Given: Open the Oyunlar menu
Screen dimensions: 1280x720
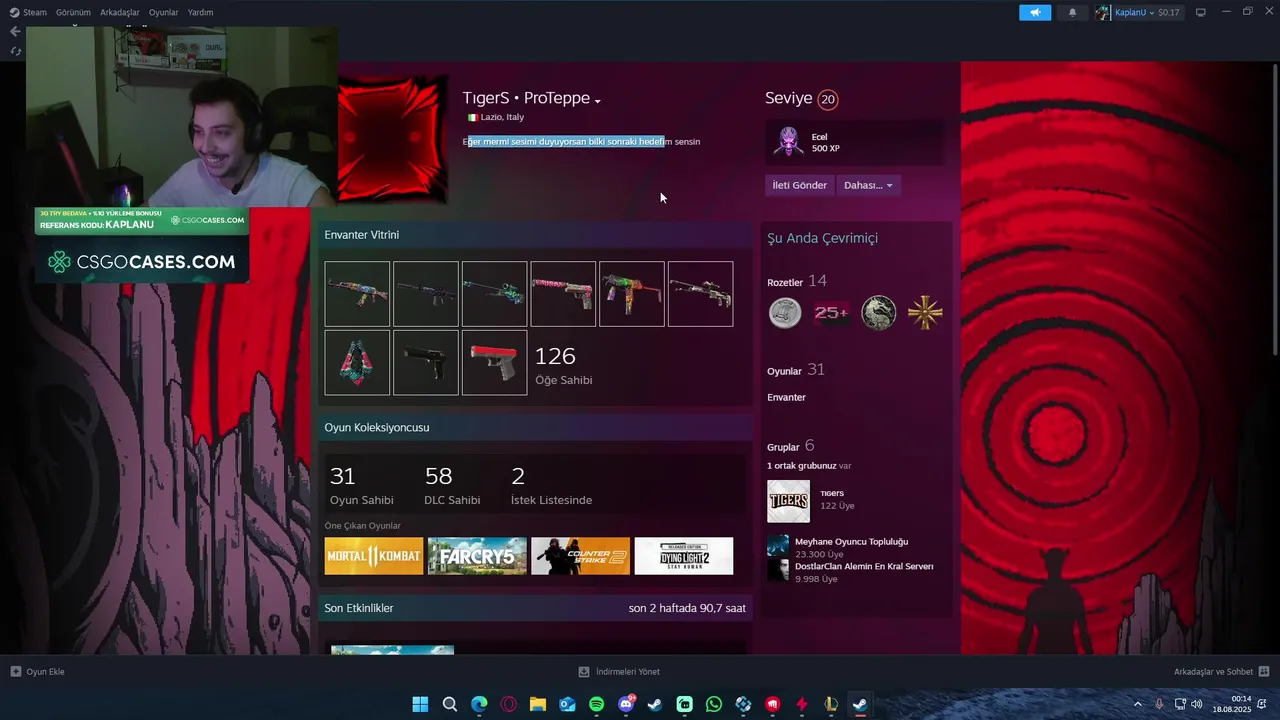Looking at the screenshot, I should 163,12.
